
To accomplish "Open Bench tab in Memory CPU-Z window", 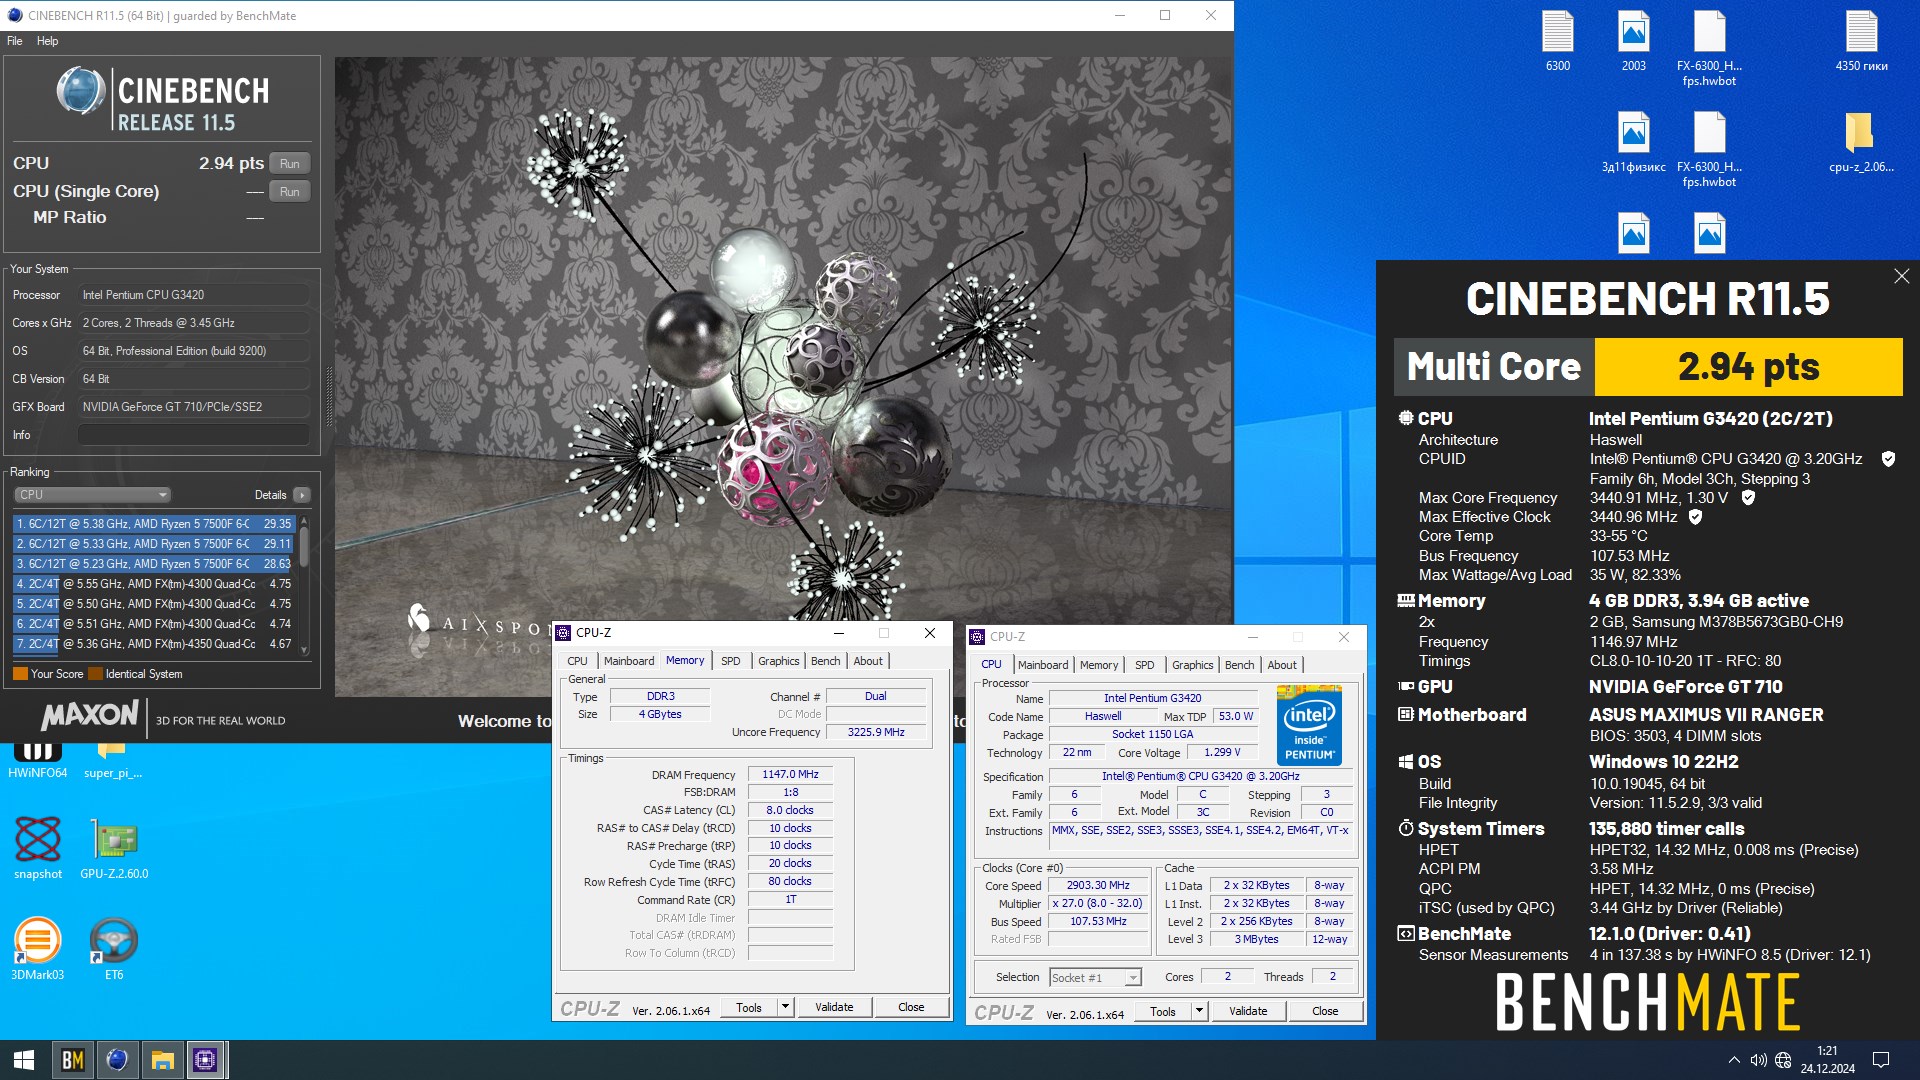I will coord(825,661).
